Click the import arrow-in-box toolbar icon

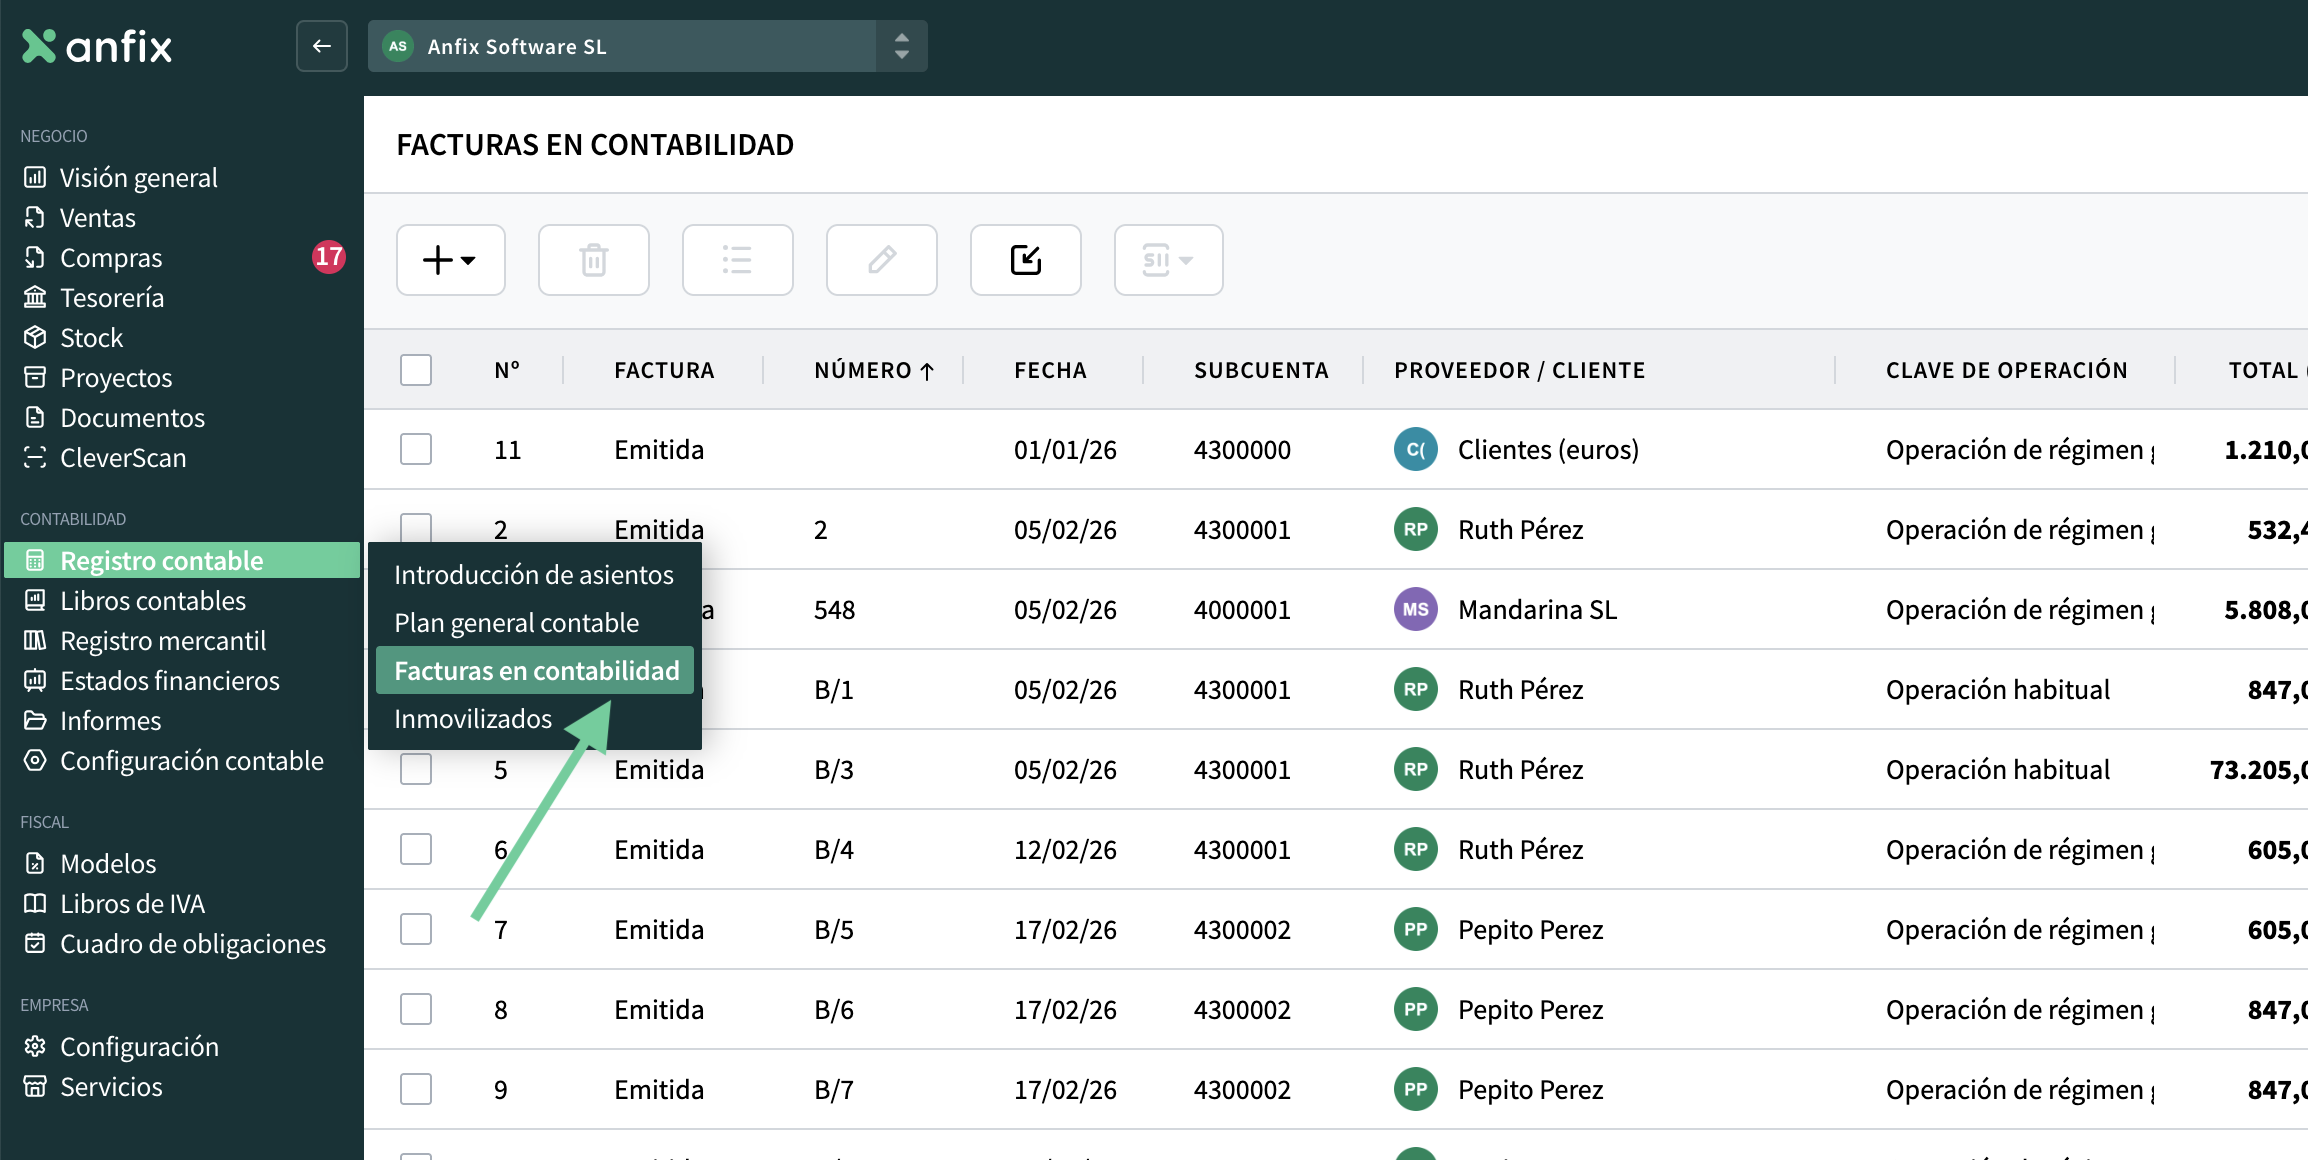point(1025,260)
